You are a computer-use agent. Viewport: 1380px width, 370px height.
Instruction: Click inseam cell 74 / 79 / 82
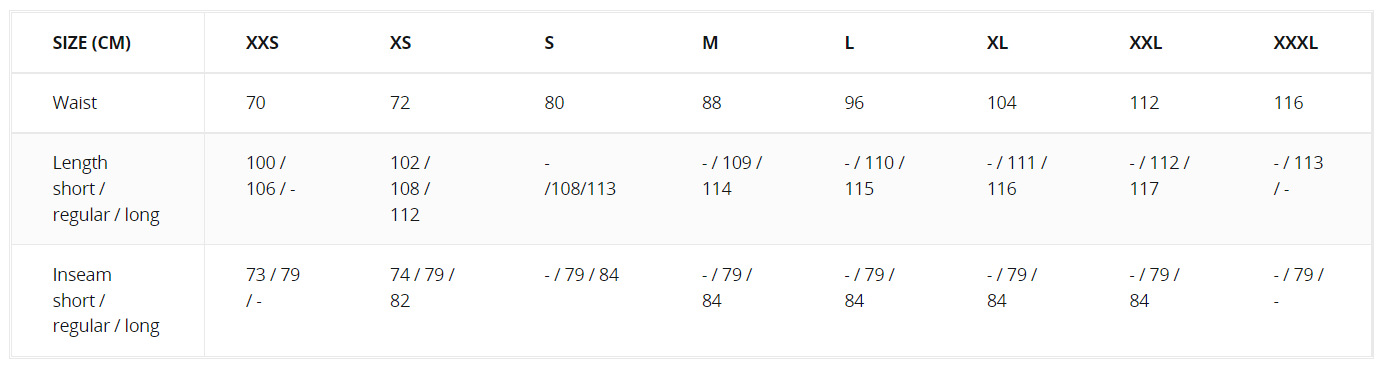[x=422, y=287]
